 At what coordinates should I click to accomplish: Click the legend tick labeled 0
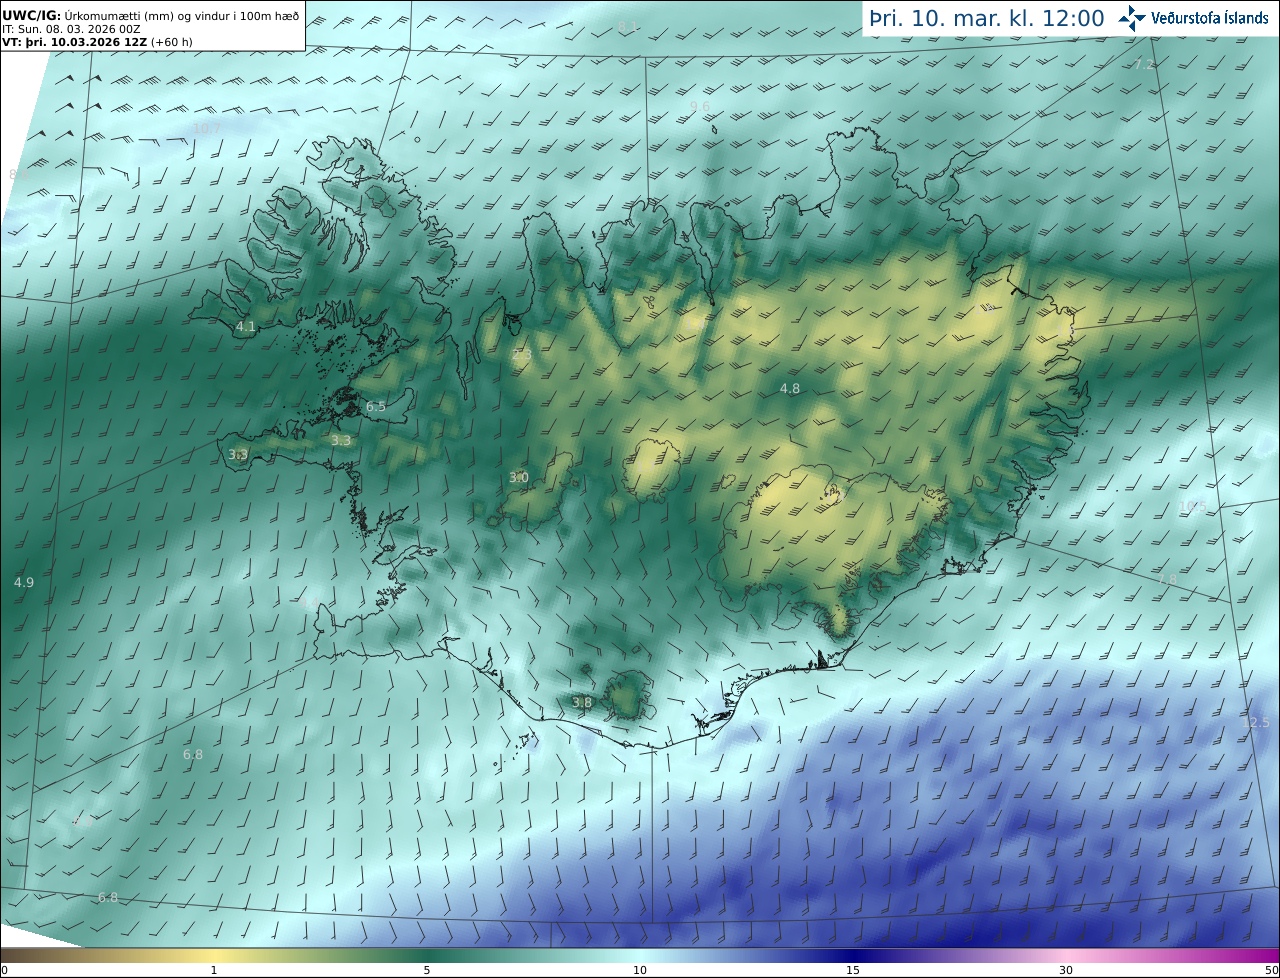[x=4, y=970]
